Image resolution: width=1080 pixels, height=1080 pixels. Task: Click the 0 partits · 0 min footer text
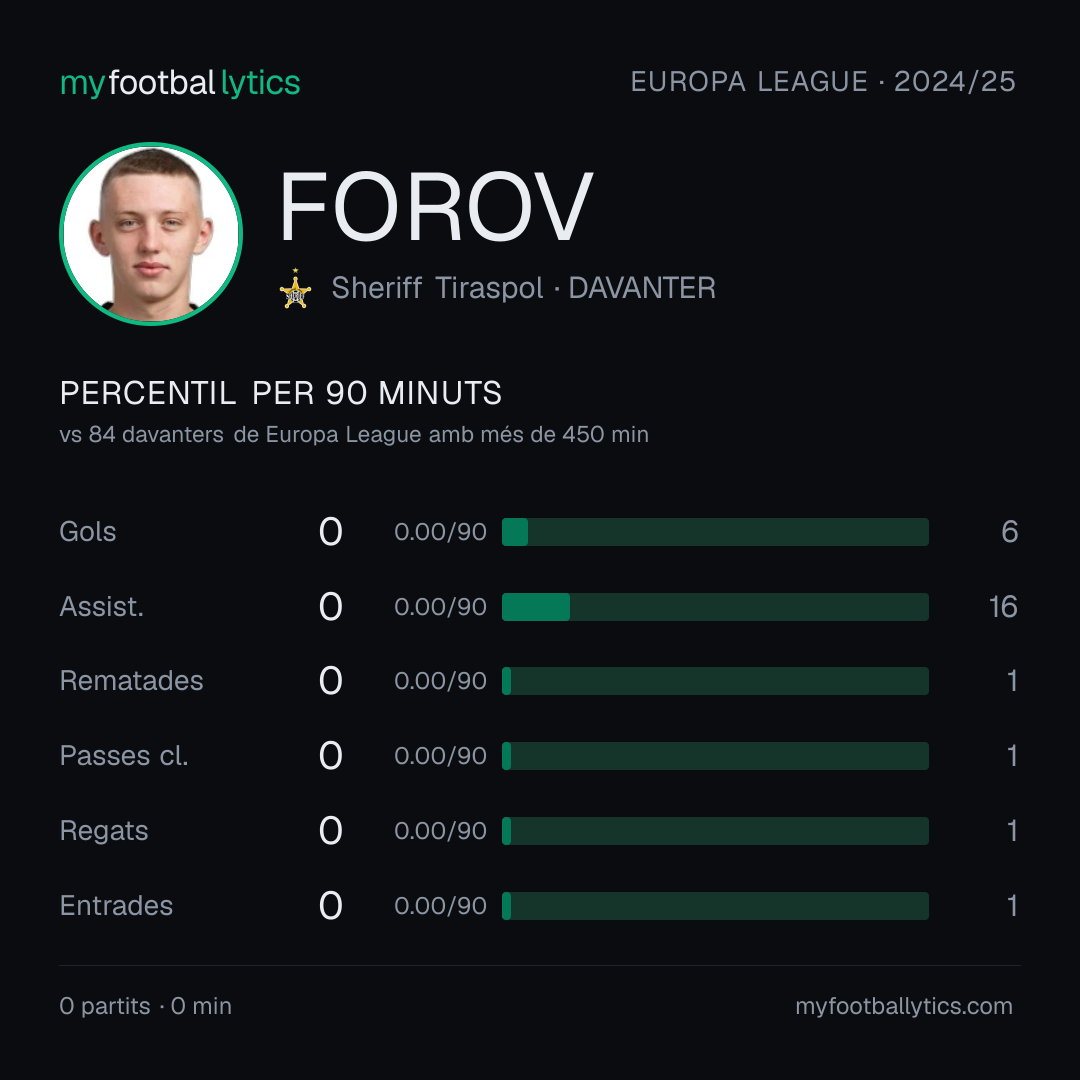145,1006
